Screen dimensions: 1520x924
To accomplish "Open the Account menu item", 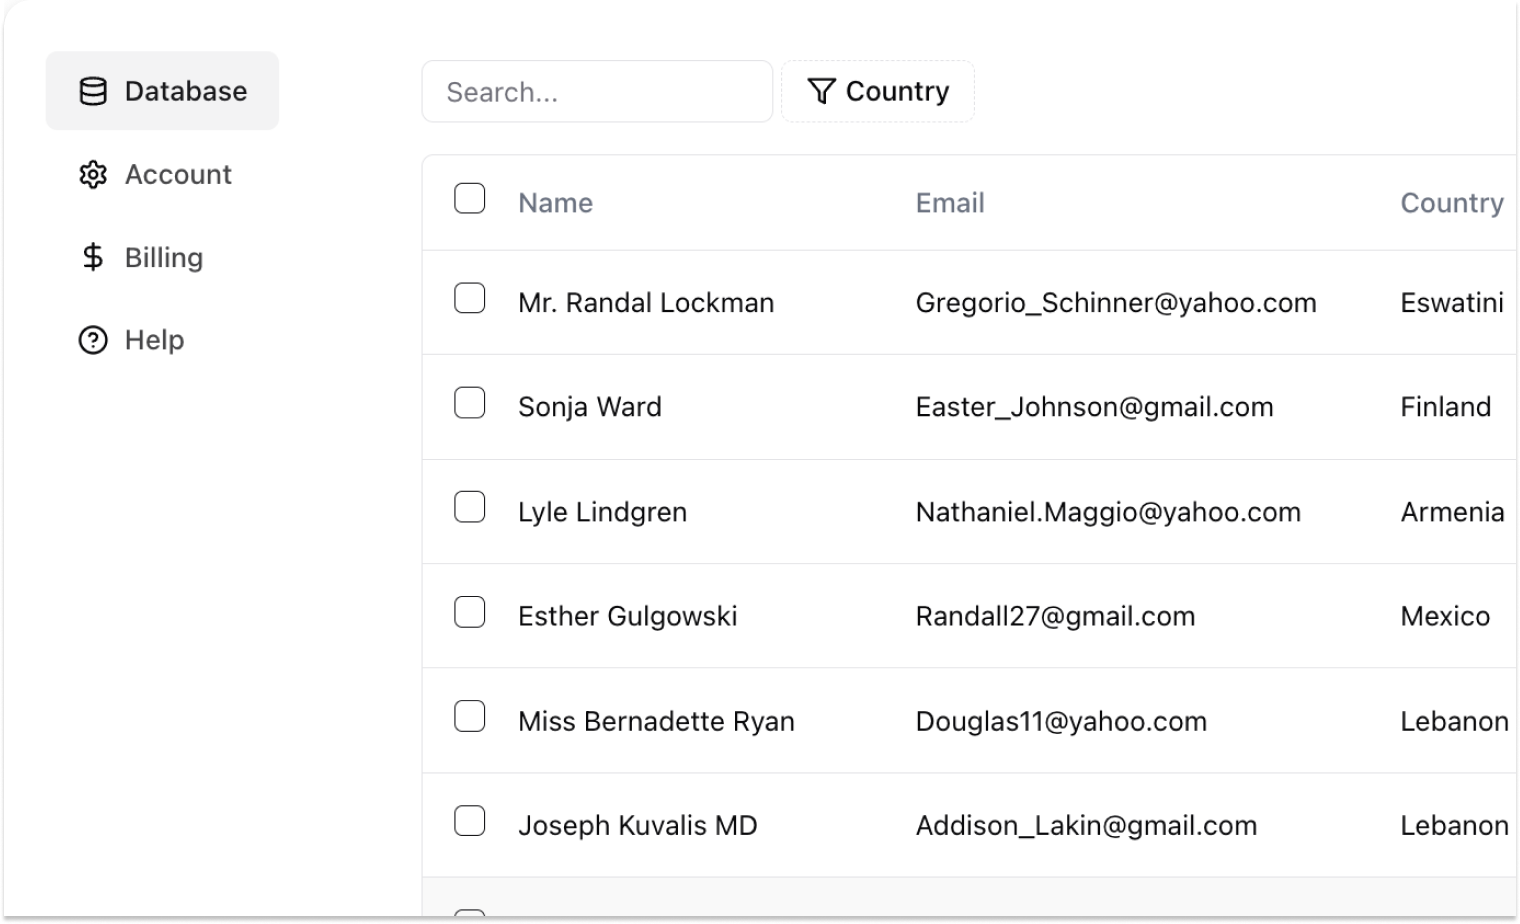I will [178, 175].
